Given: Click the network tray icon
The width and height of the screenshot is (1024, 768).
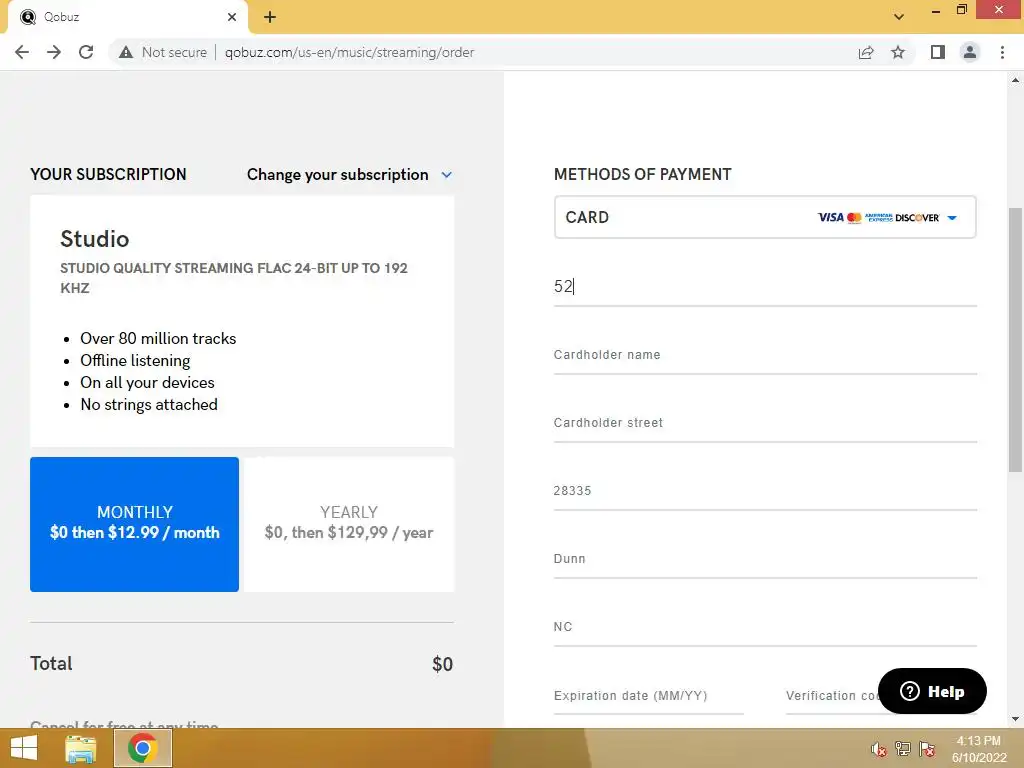Looking at the screenshot, I should pos(903,749).
